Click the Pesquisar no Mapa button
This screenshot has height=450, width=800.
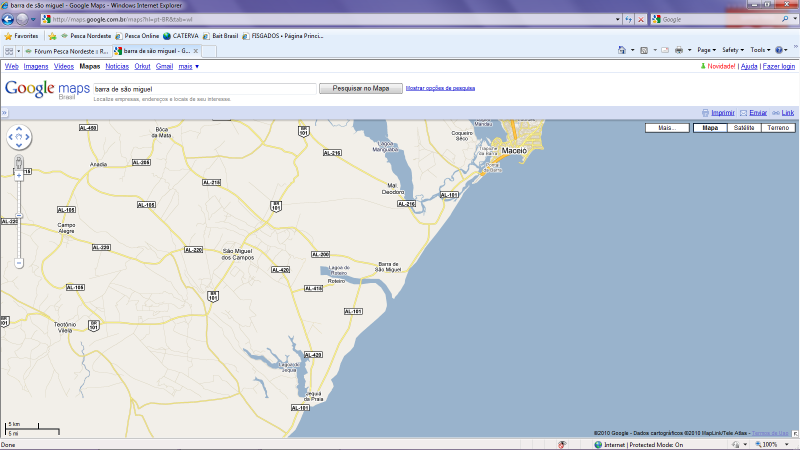(x=361, y=88)
